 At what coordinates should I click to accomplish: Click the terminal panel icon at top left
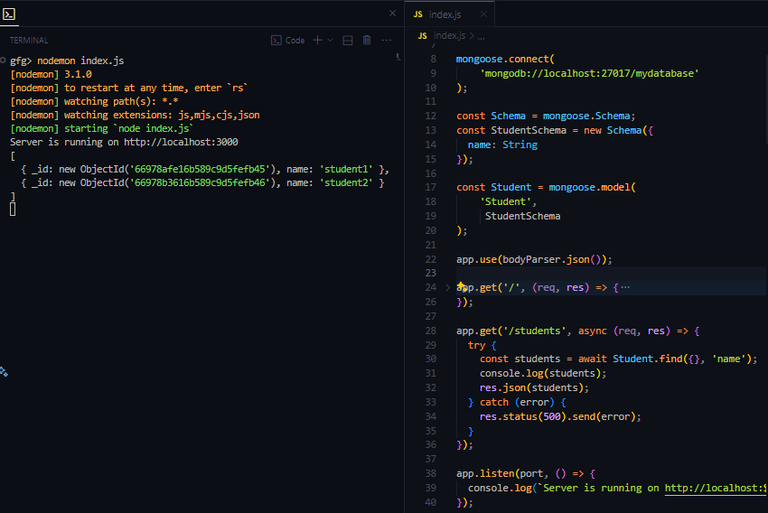coord(9,14)
